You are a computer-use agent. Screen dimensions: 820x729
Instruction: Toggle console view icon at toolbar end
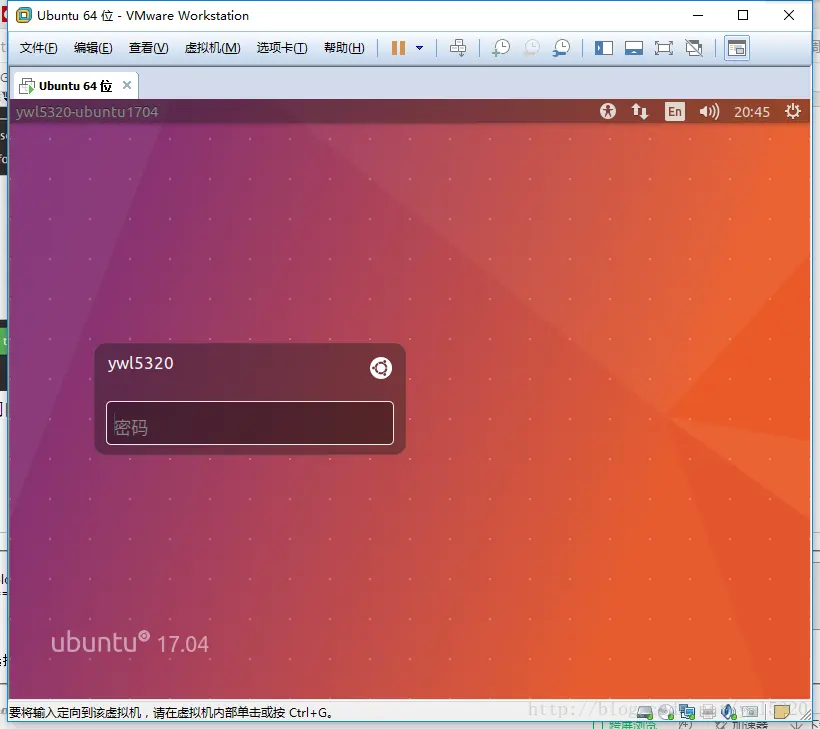tap(737, 48)
